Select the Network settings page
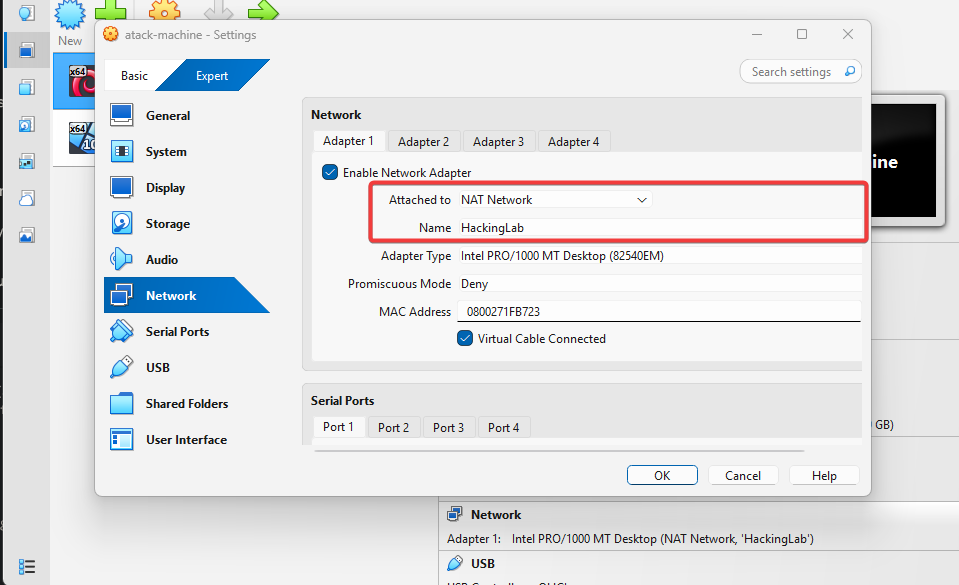Image resolution: width=959 pixels, height=585 pixels. click(x=187, y=296)
